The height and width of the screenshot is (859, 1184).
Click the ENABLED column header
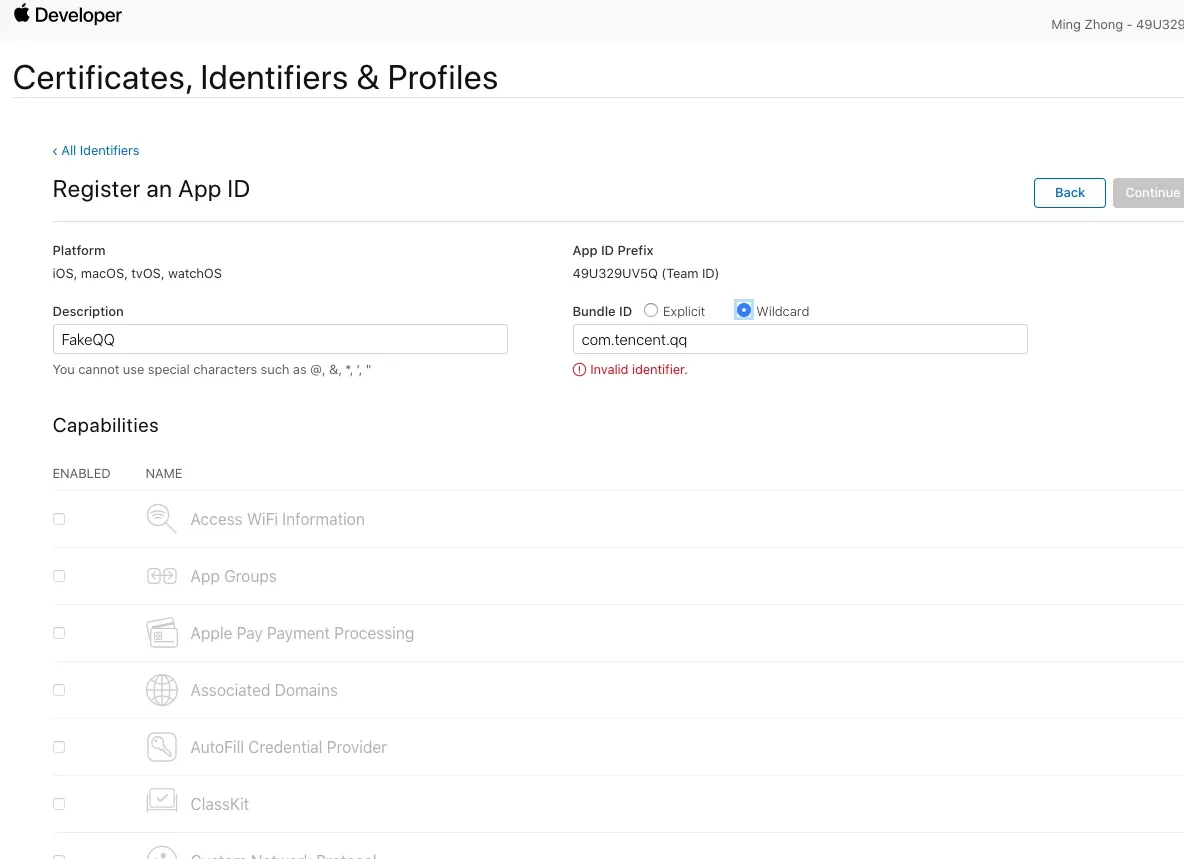[x=82, y=474]
